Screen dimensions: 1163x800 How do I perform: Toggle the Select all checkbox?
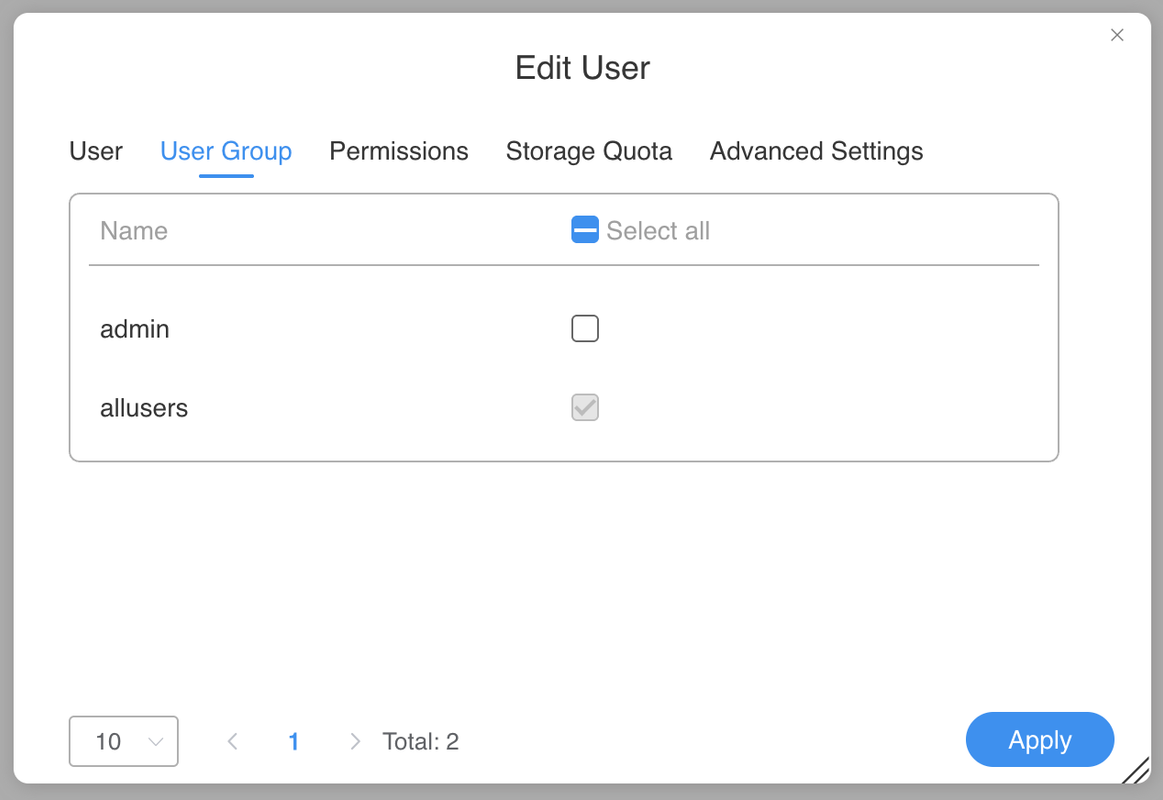(x=585, y=230)
